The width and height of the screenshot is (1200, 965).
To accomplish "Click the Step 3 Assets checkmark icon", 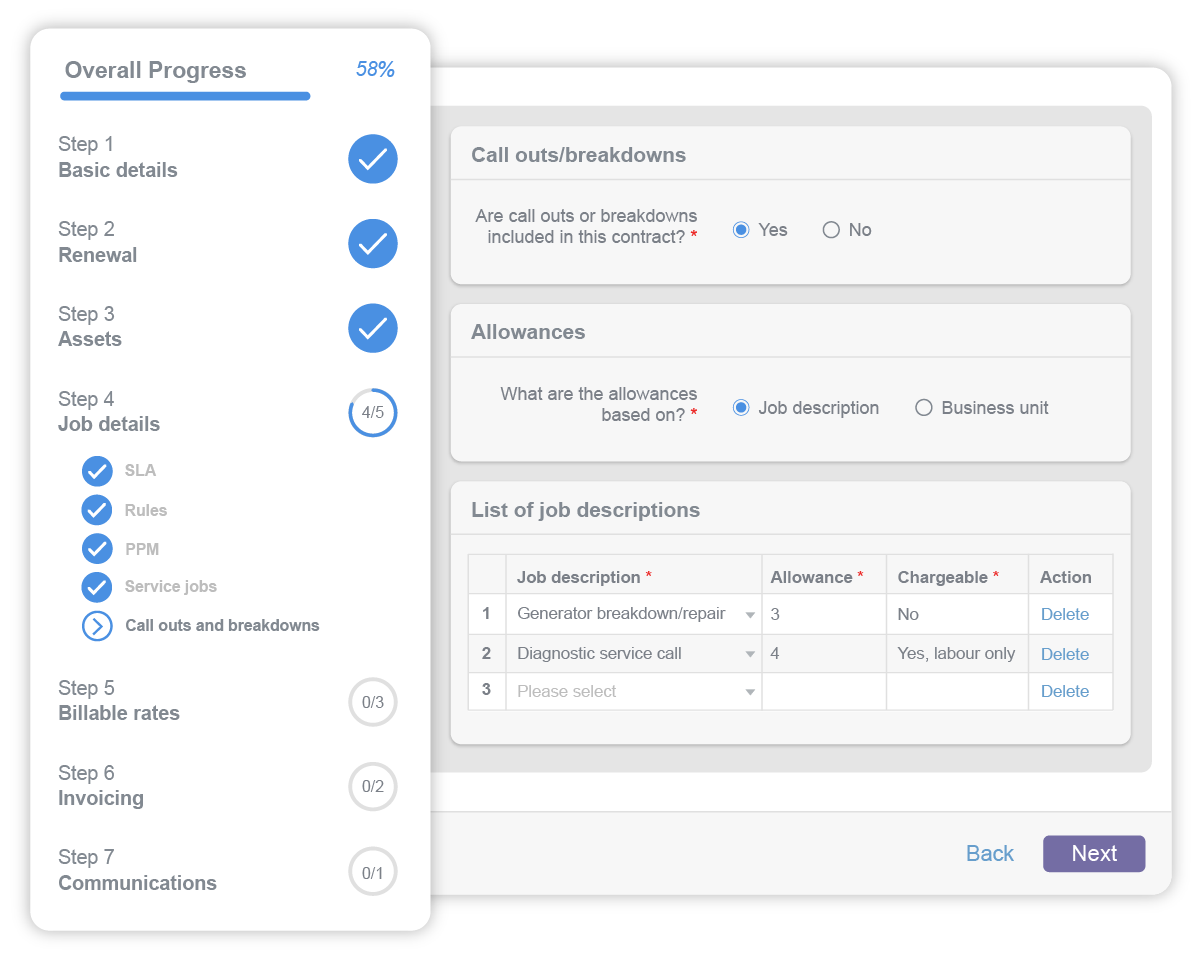I will tap(373, 329).
